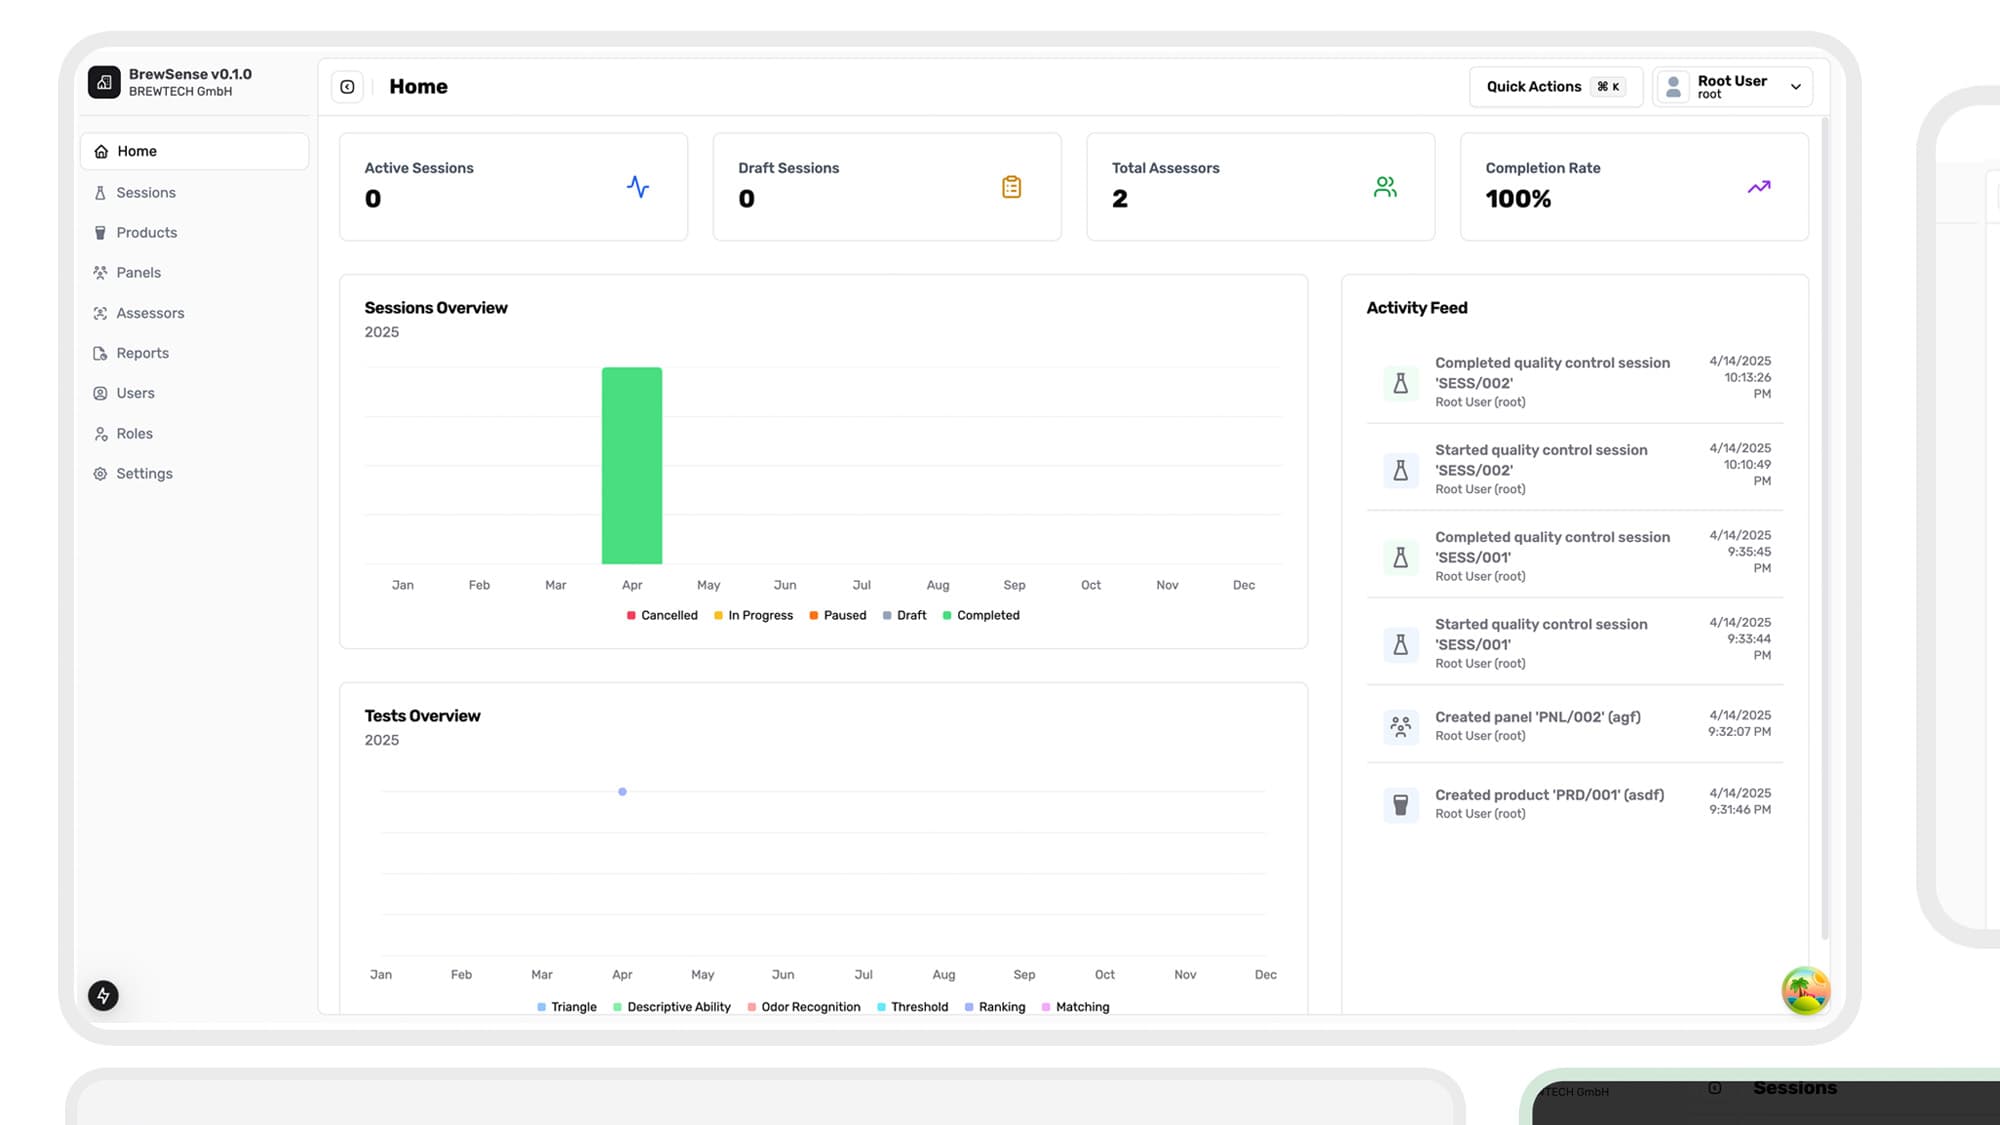Screen dimensions: 2000x1125
Task: Click the Products cup icon in sidebar
Action: pyautogui.click(x=100, y=232)
